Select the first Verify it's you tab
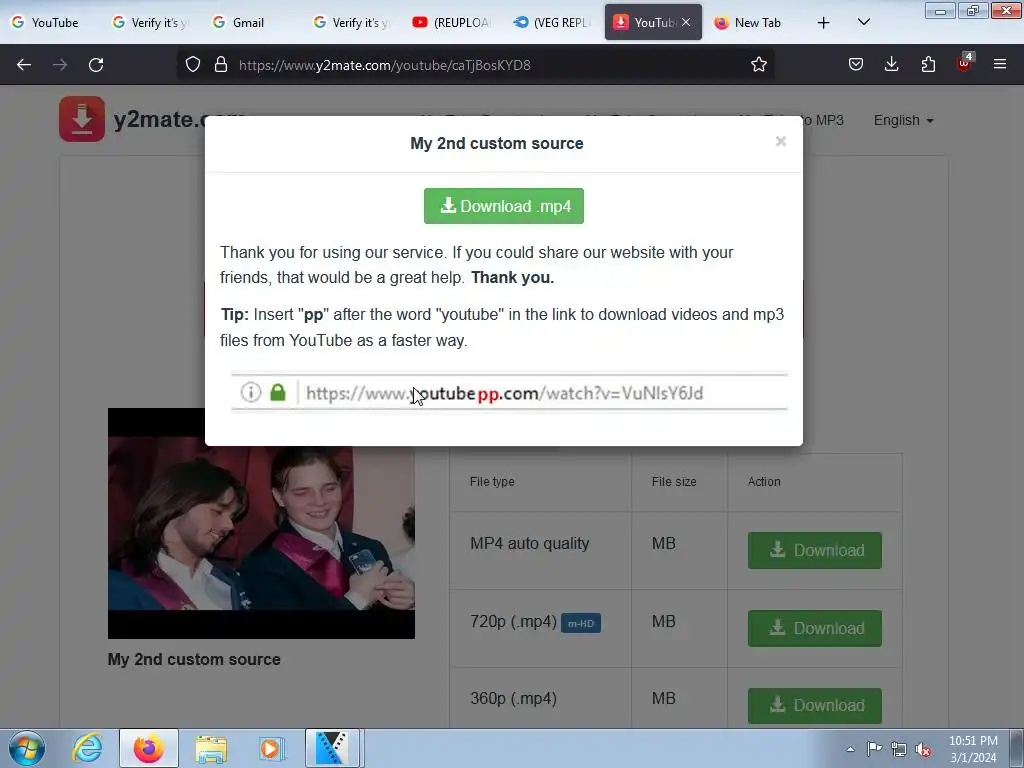1024x768 pixels. pyautogui.click(x=152, y=23)
